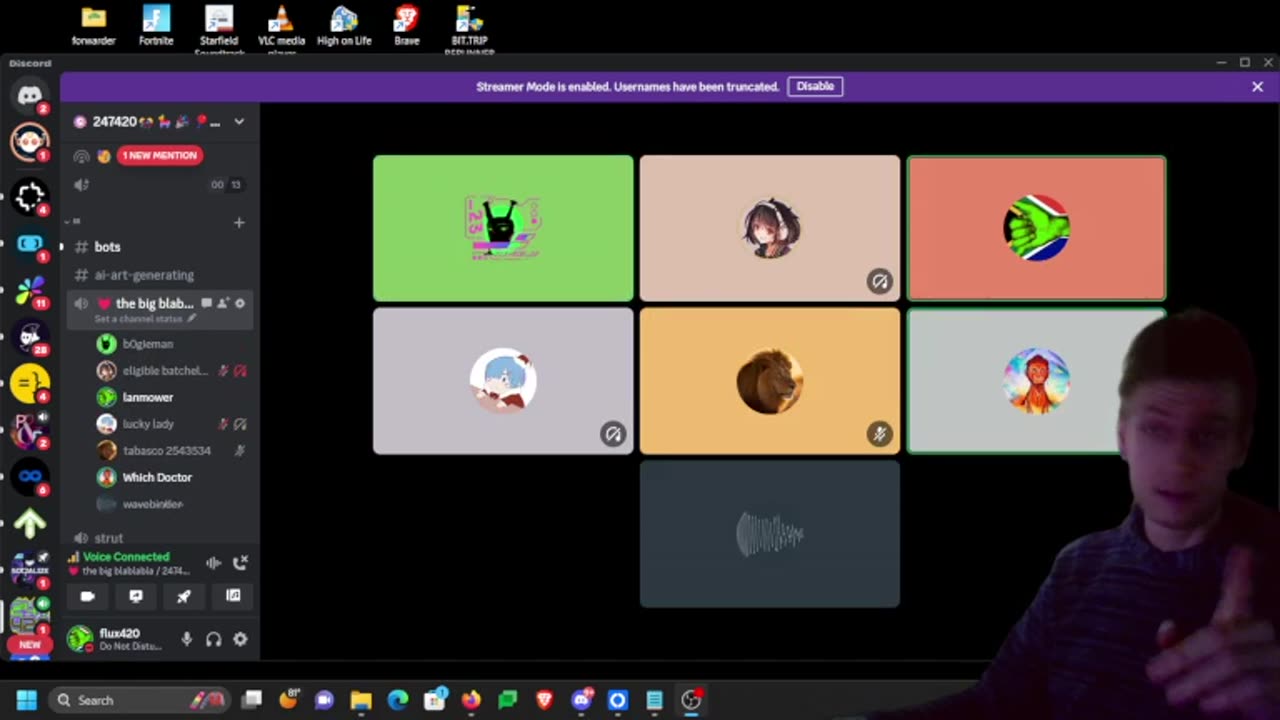The image size is (1280, 720).
Task: Click the NEW unread indicator at bottom
Action: coord(30,645)
